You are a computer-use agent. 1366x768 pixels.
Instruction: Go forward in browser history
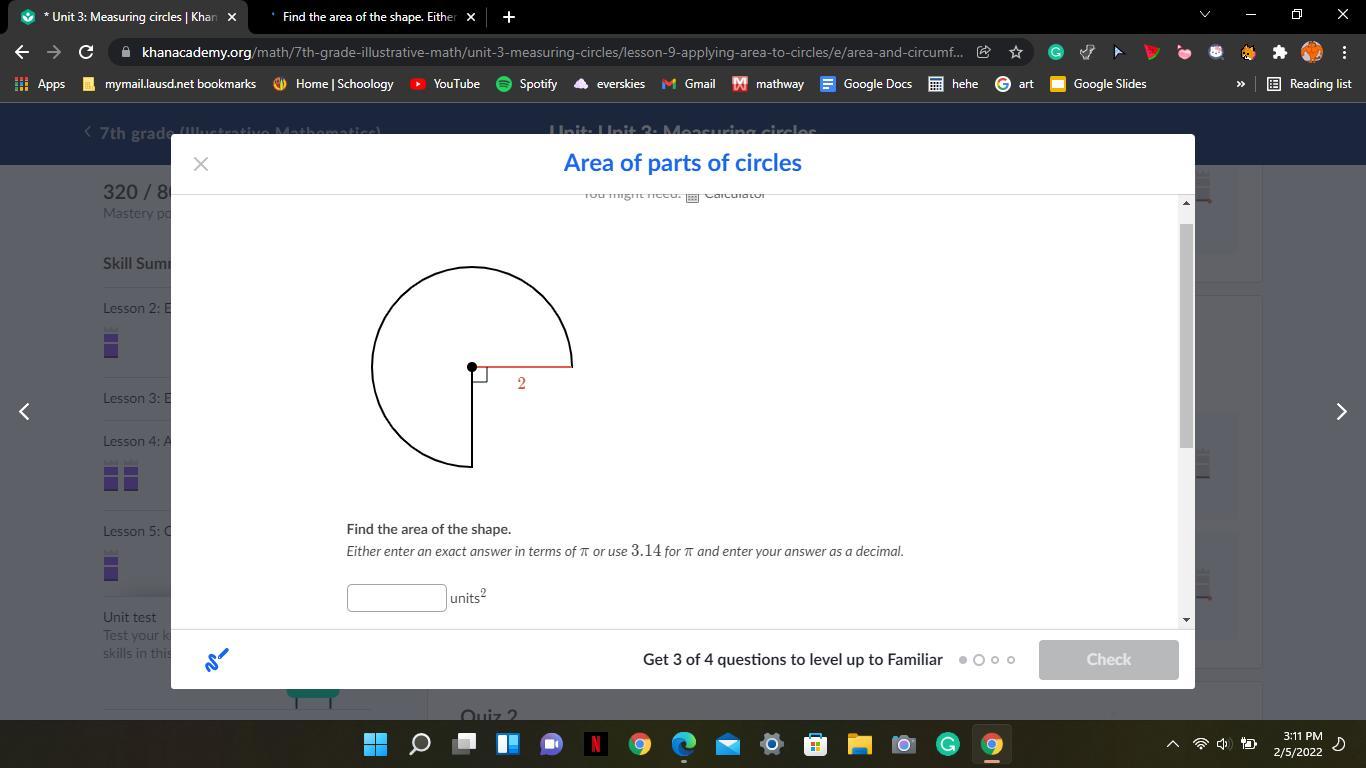point(54,52)
